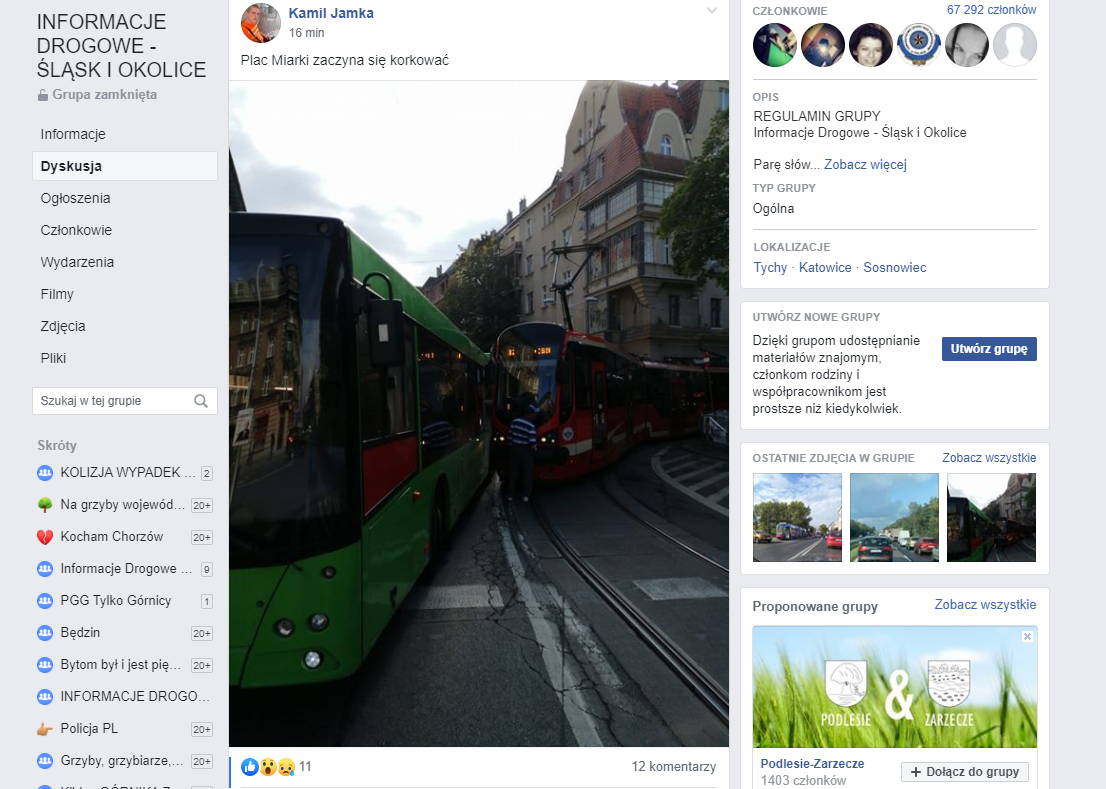
Task: Dismiss the Podlesie-Zarzecze suggestion with X
Action: (x=1027, y=636)
